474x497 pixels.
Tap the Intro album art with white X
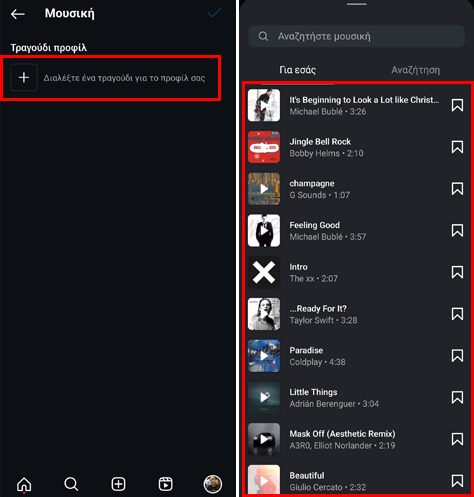[264, 272]
